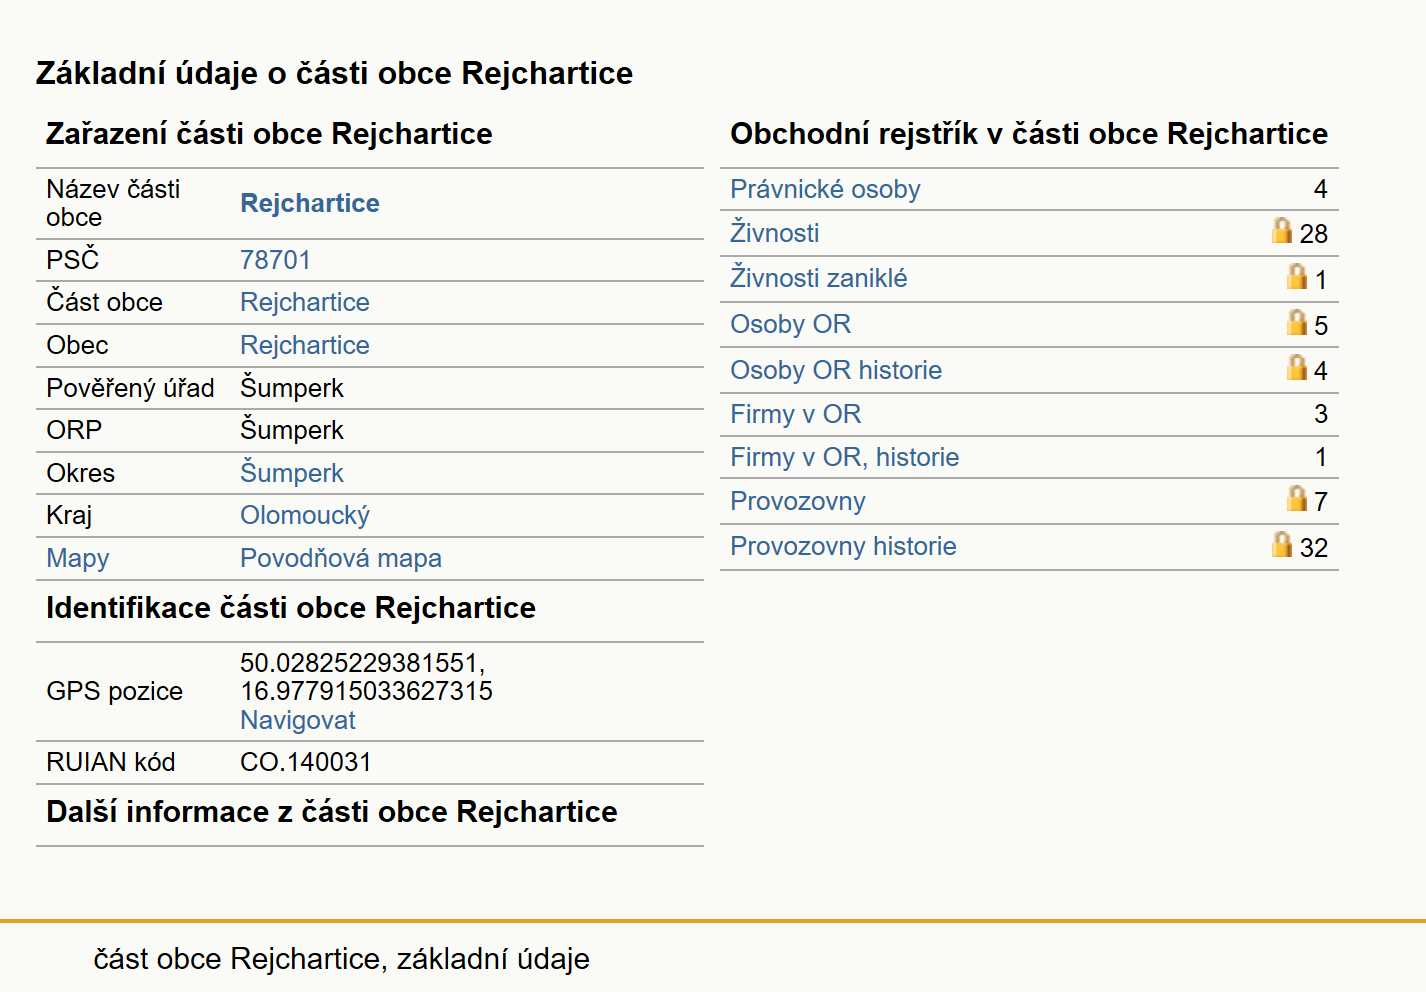
Task: Open the Šumperk link in Okres row
Action: (292, 472)
